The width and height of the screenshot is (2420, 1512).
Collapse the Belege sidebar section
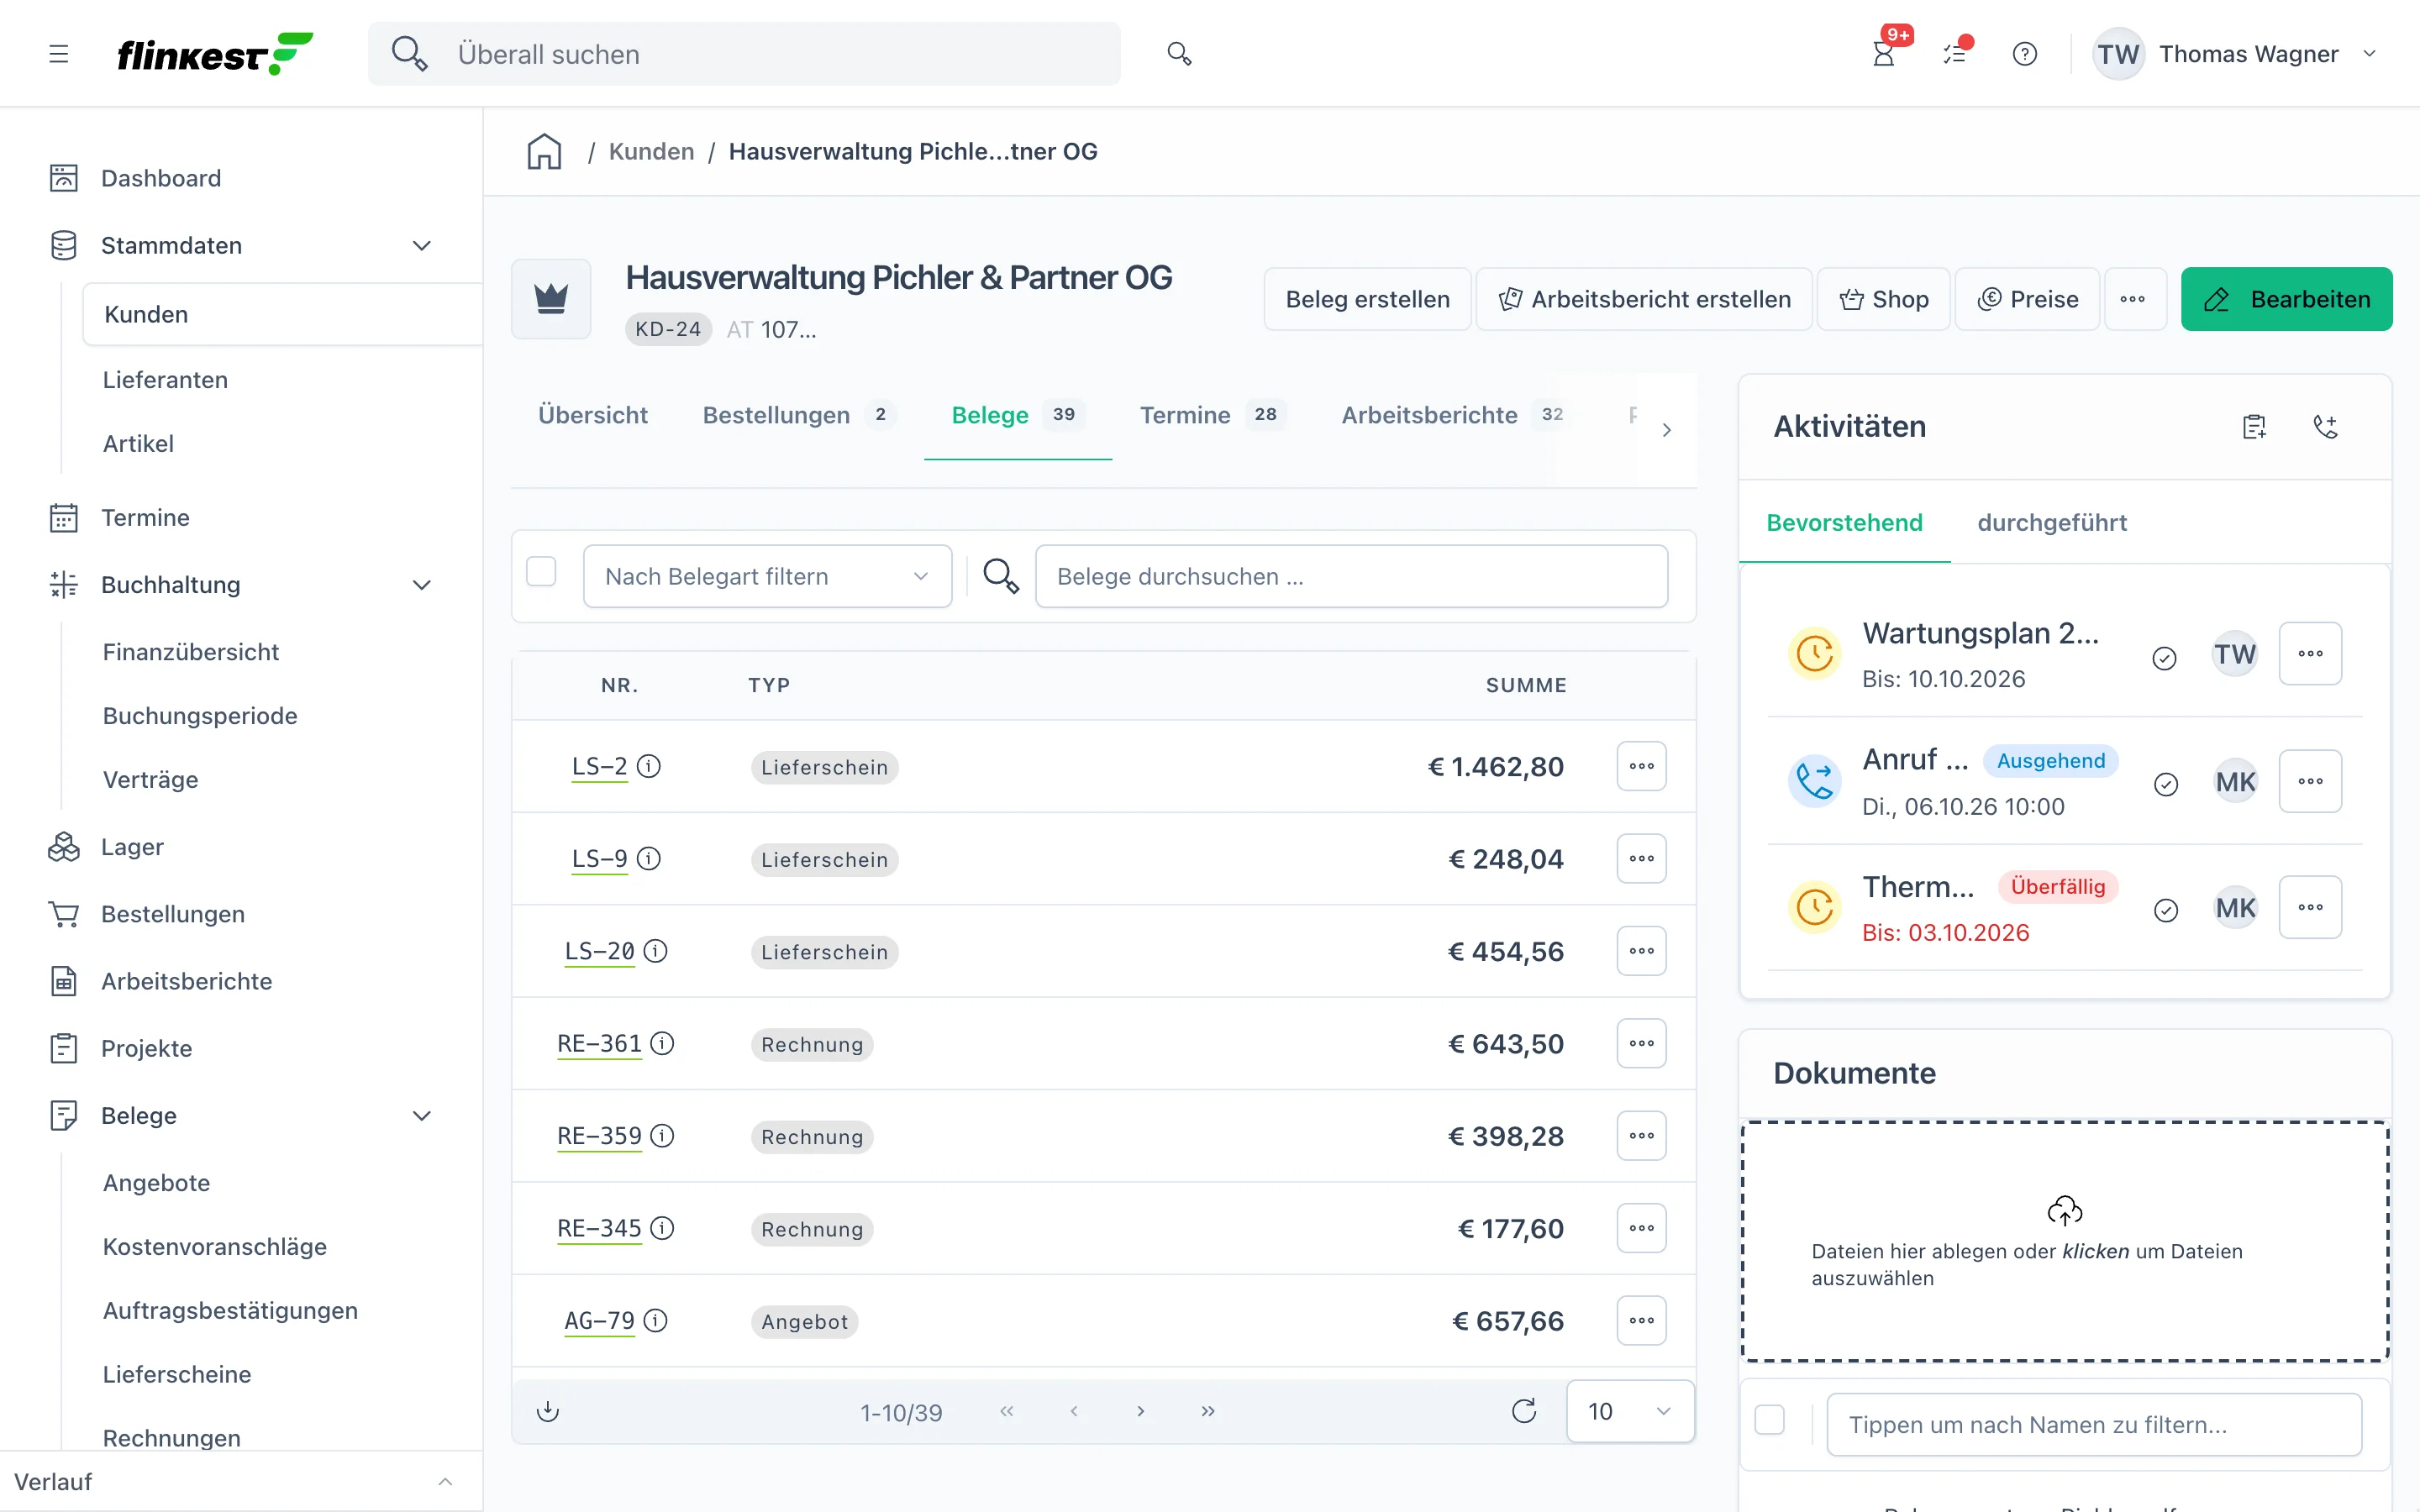[422, 1116]
